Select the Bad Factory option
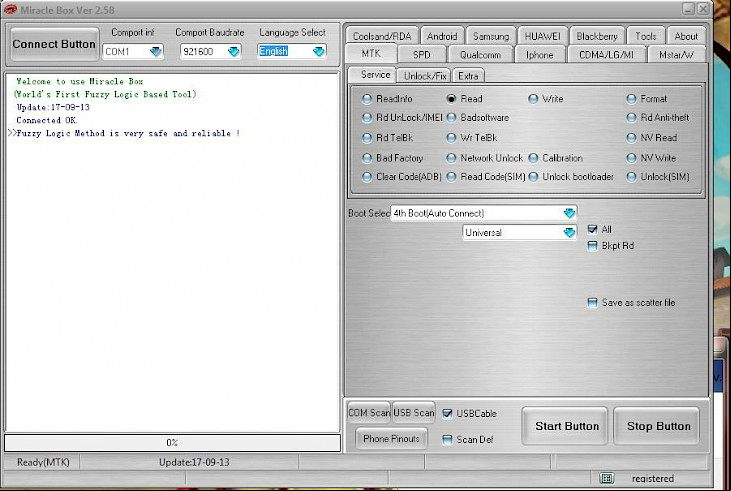Viewport: 731px width, 491px height. [393, 158]
